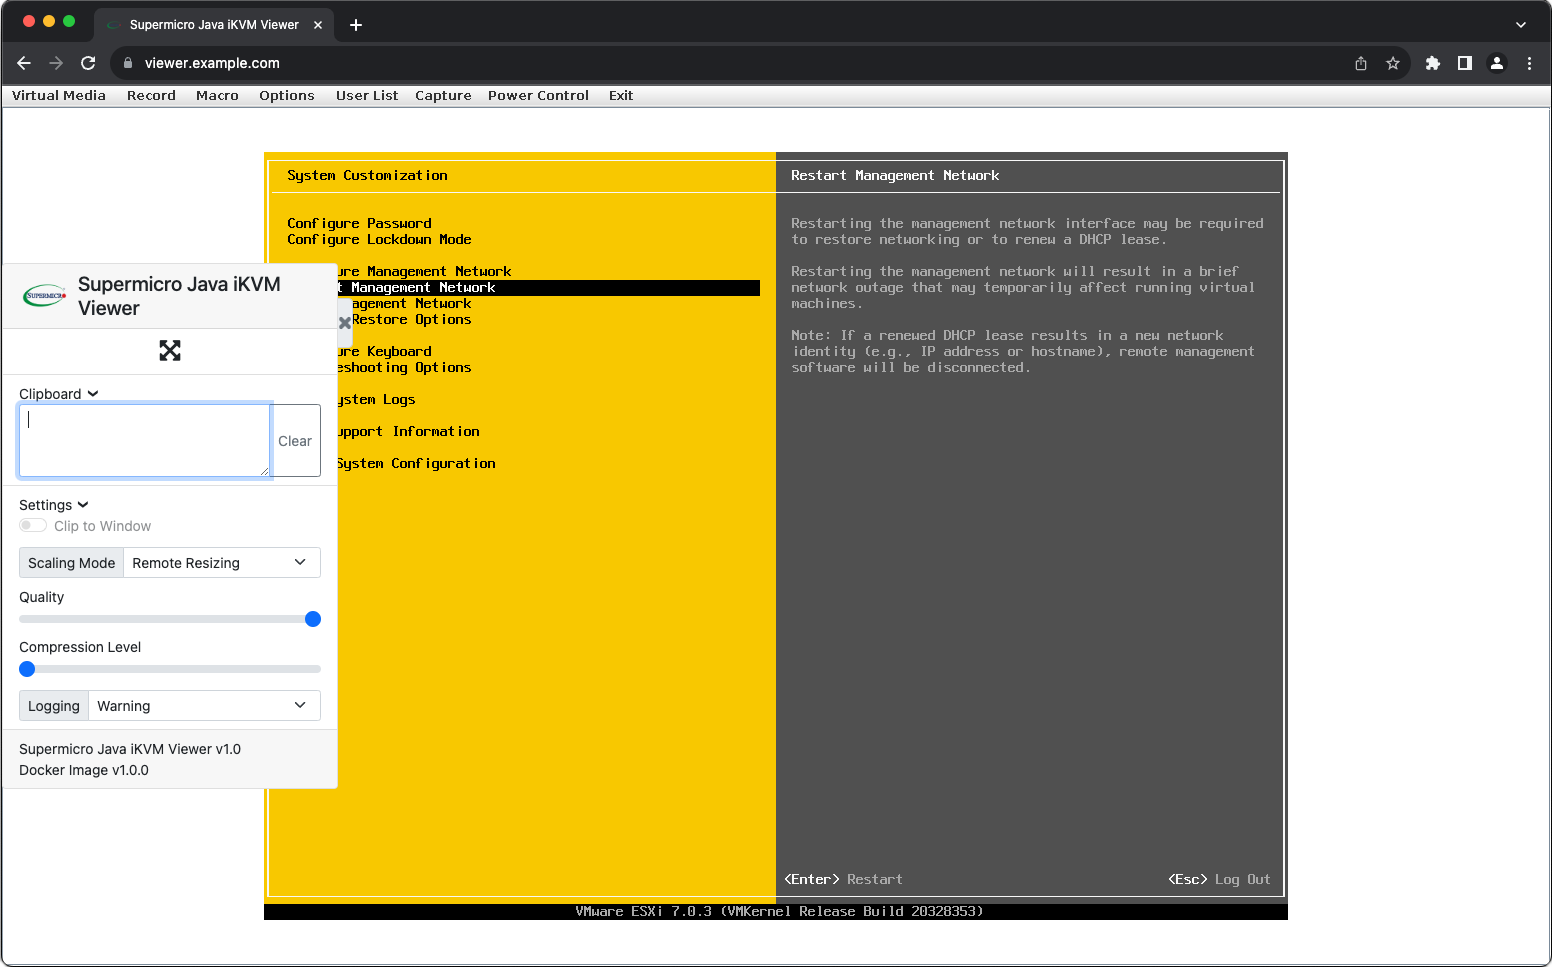Image resolution: width=1552 pixels, height=967 pixels.
Task: Click the share page icon in address bar
Action: [1360, 63]
